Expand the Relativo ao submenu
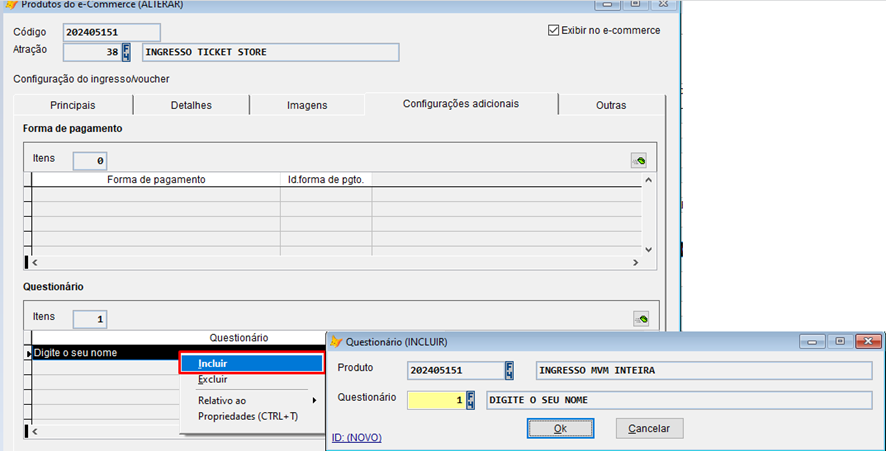 [252, 400]
